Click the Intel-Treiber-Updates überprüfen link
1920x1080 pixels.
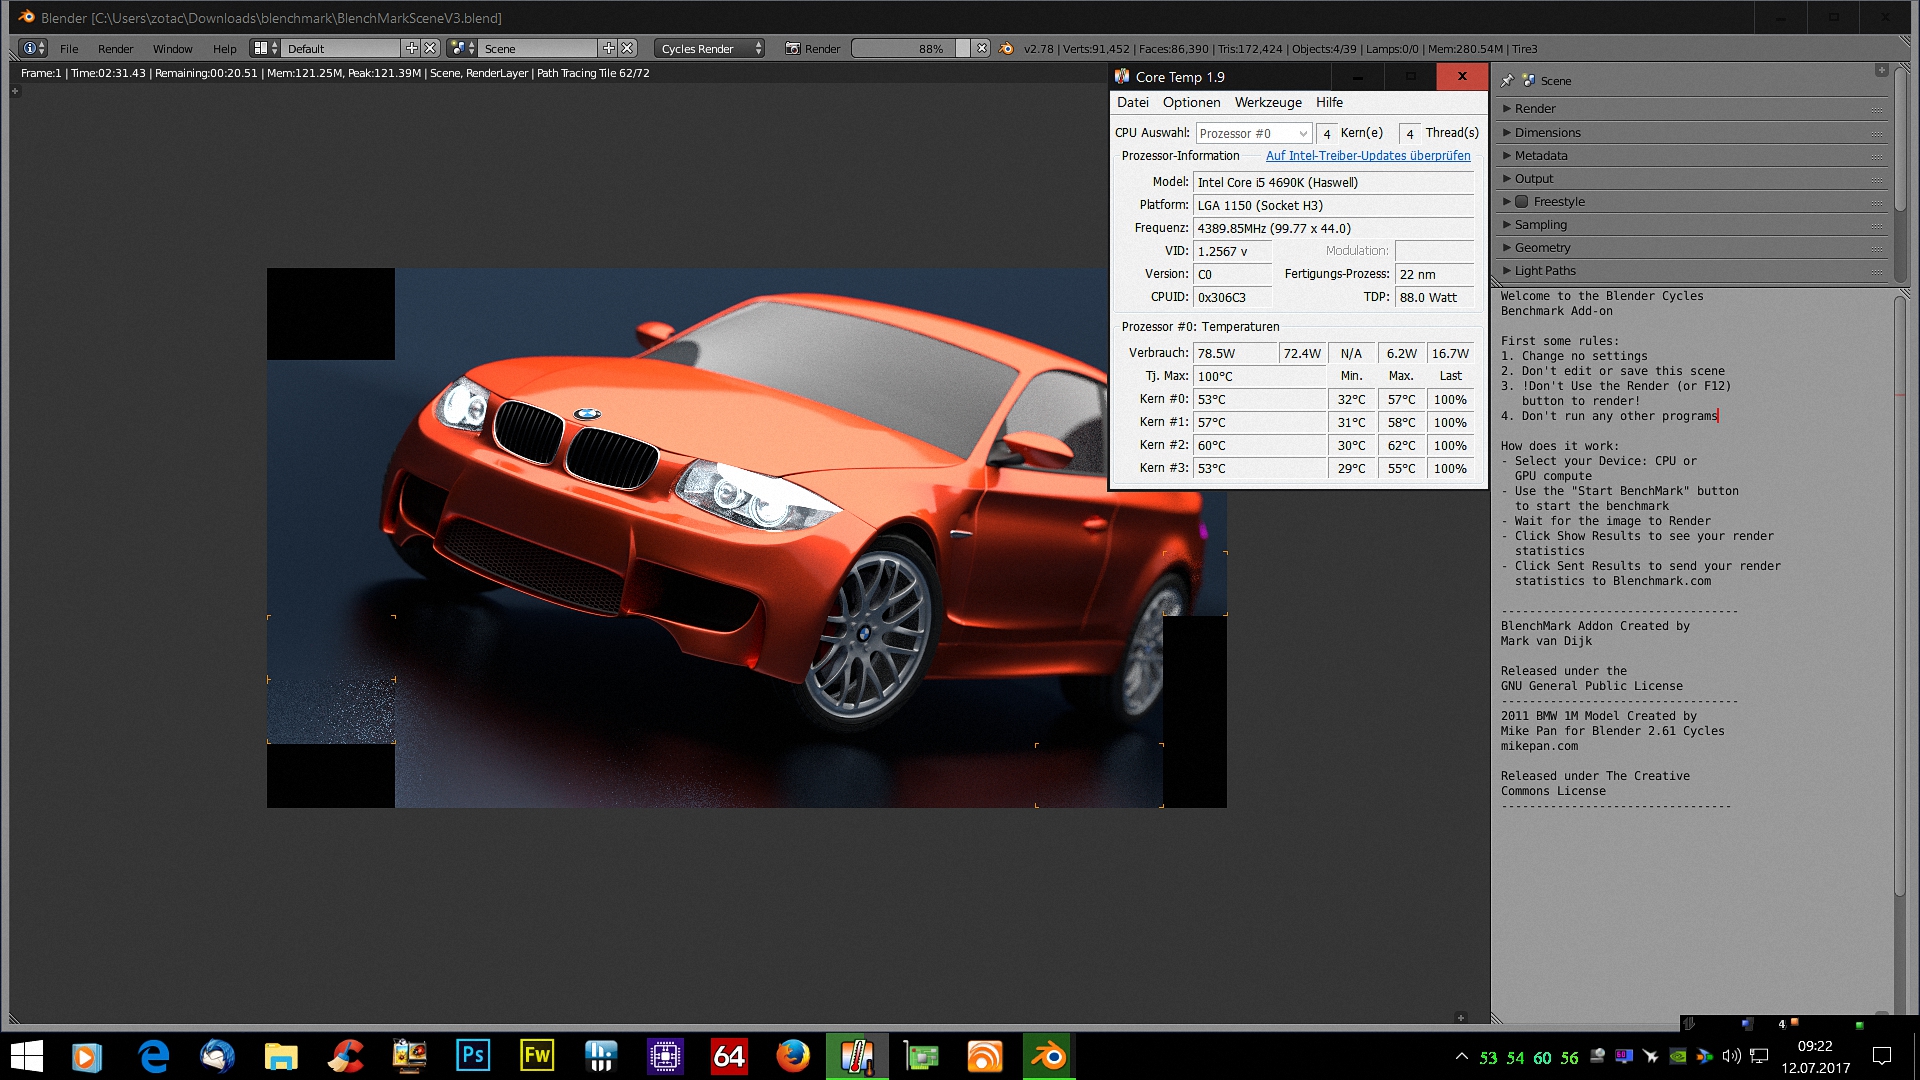tap(1367, 156)
